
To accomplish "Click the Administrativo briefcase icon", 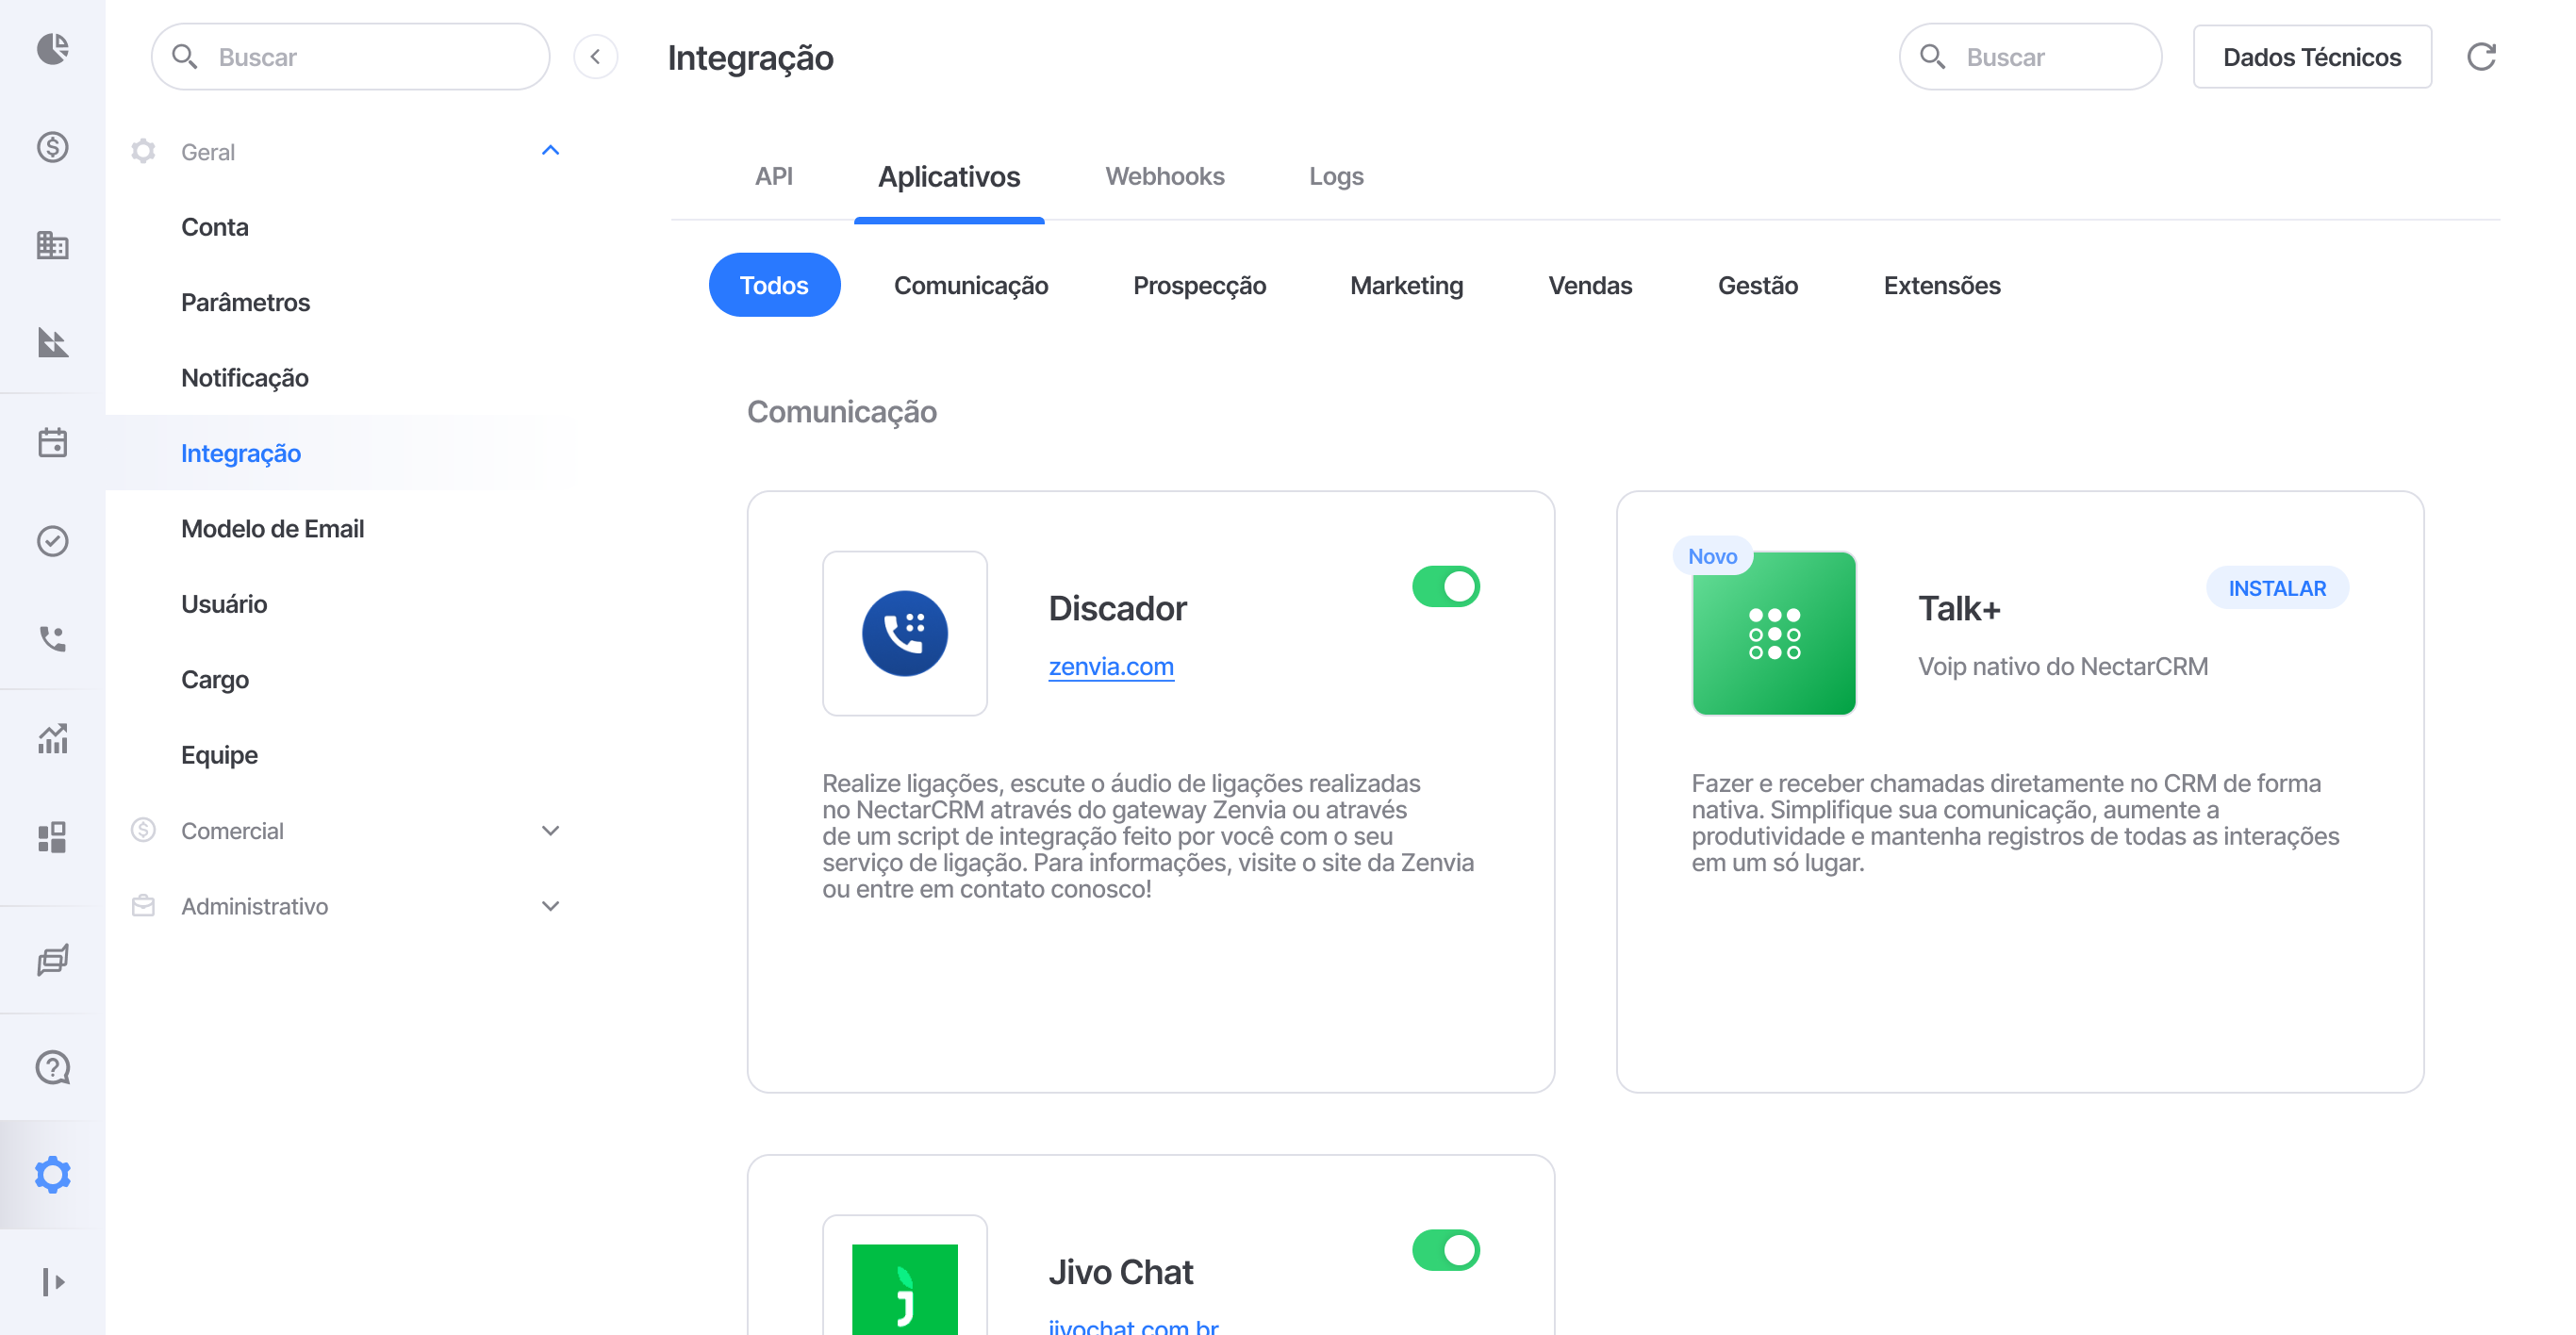I will tap(143, 906).
